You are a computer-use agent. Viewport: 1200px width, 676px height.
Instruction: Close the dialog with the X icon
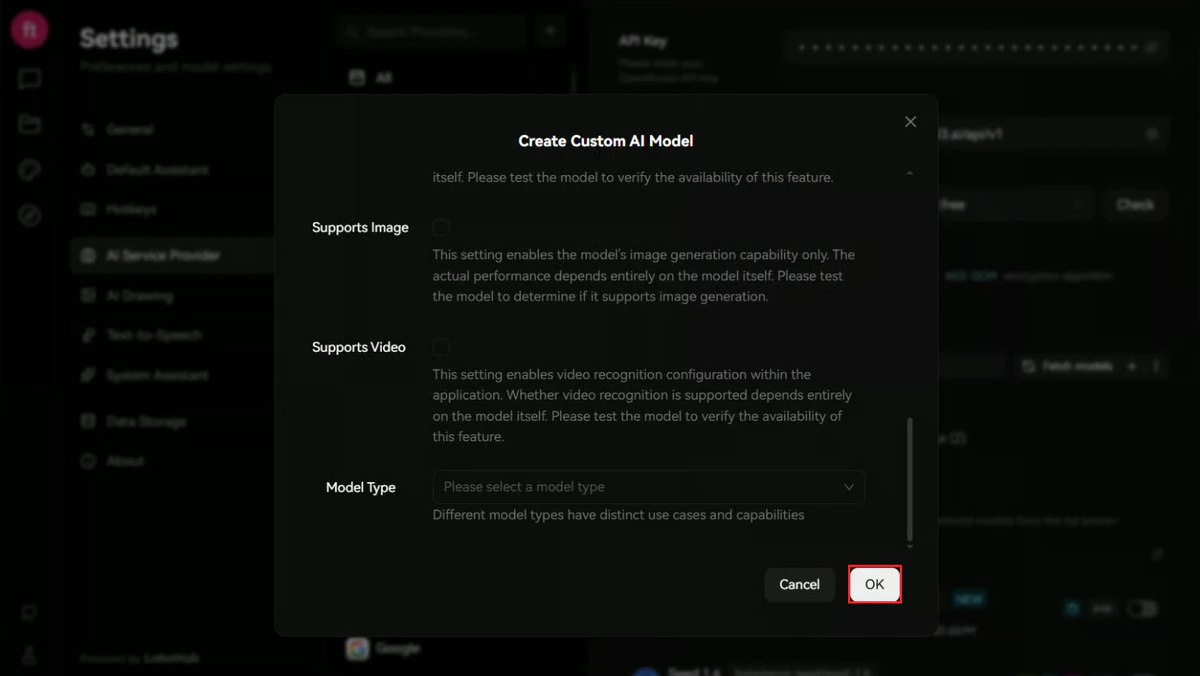[910, 122]
